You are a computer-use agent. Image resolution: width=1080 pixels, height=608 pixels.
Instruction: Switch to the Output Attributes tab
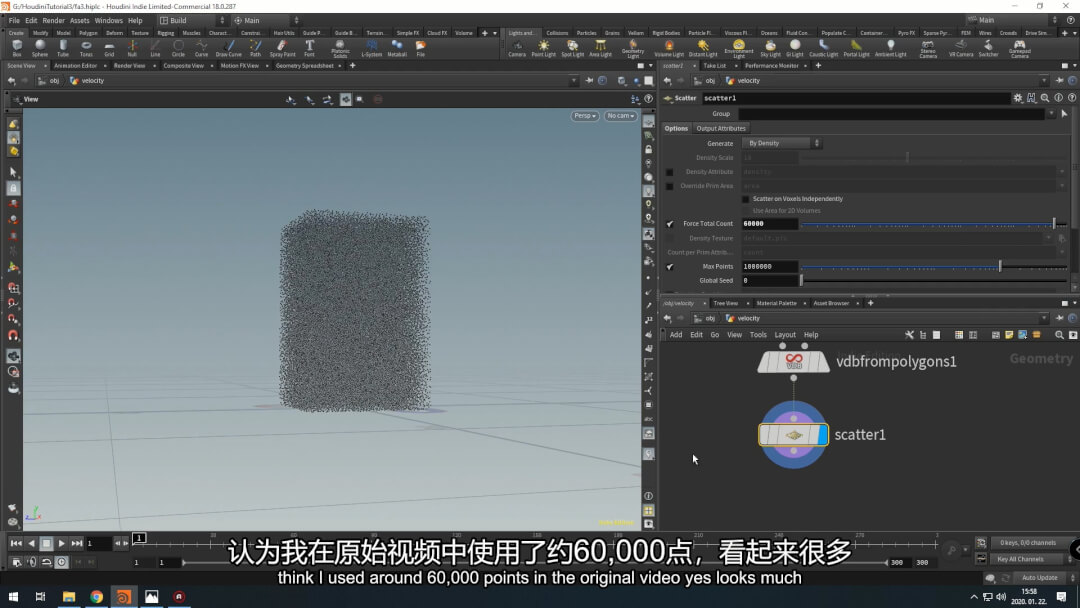720,128
